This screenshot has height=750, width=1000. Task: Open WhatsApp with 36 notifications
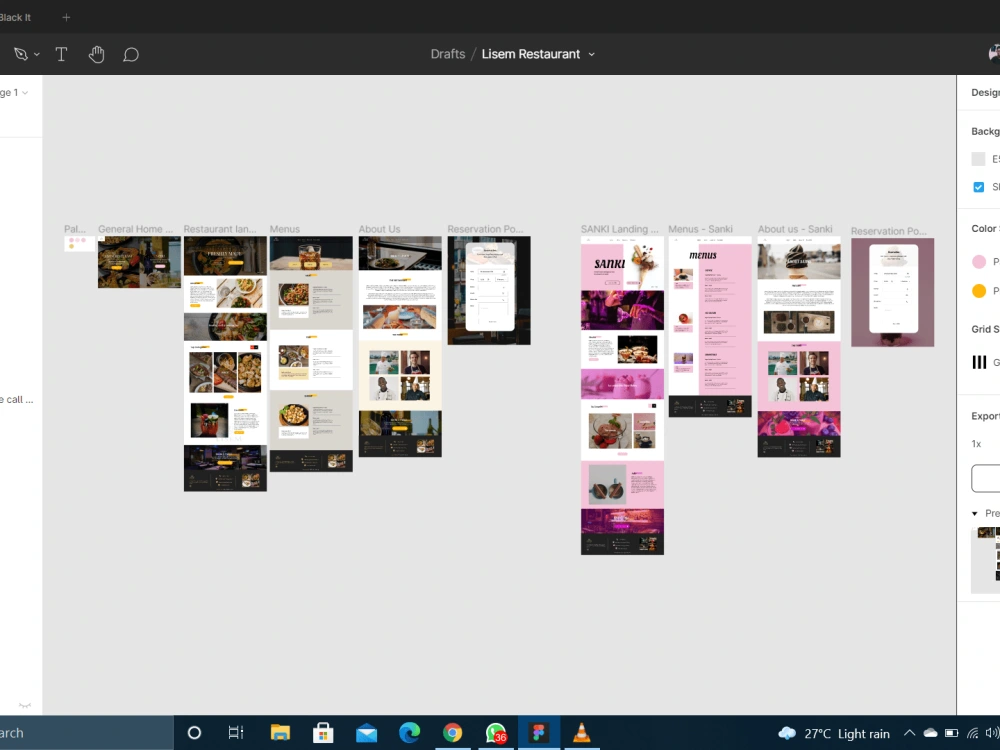click(x=496, y=733)
